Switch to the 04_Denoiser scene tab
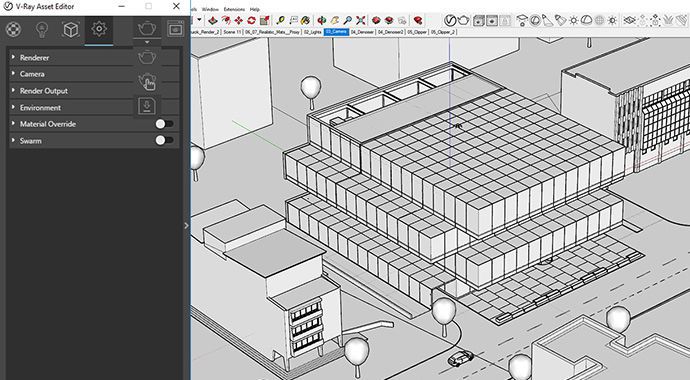Screen dimensions: 690x380 pyautogui.click(x=362, y=32)
